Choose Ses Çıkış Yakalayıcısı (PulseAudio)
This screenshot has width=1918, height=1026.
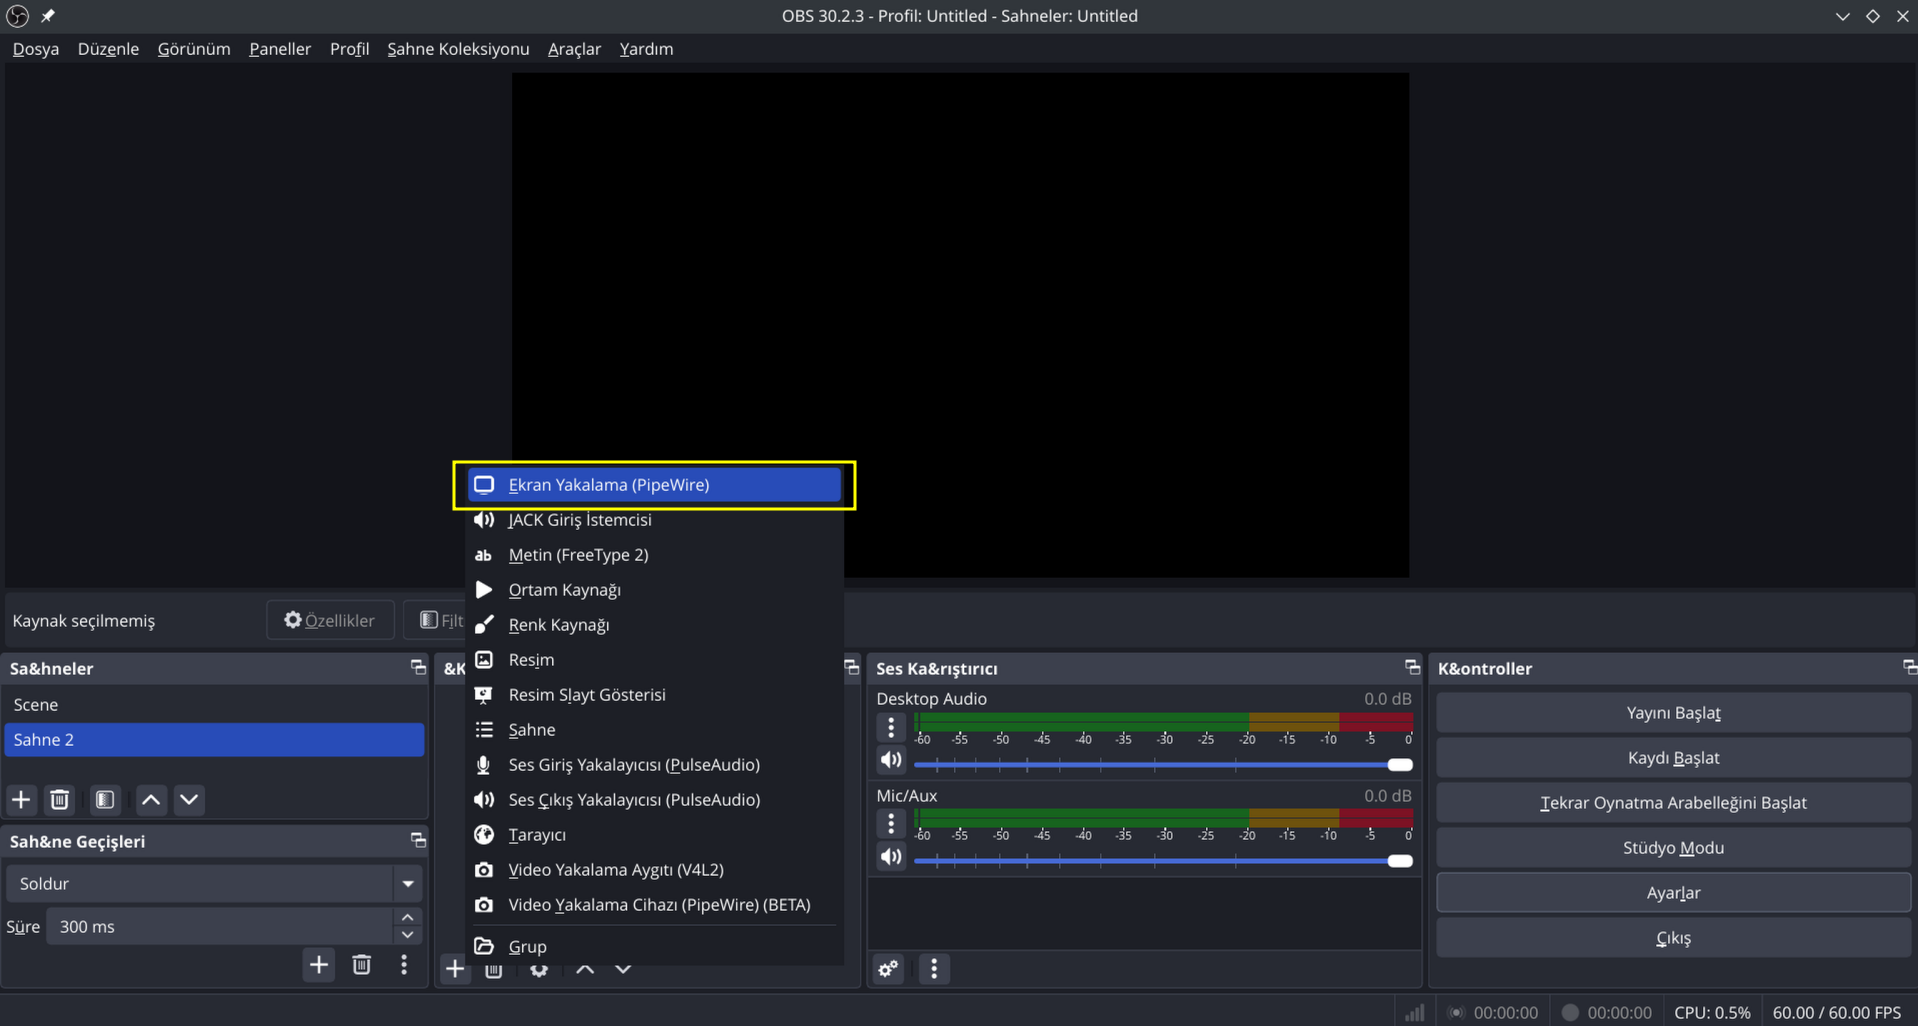pyautogui.click(x=654, y=800)
